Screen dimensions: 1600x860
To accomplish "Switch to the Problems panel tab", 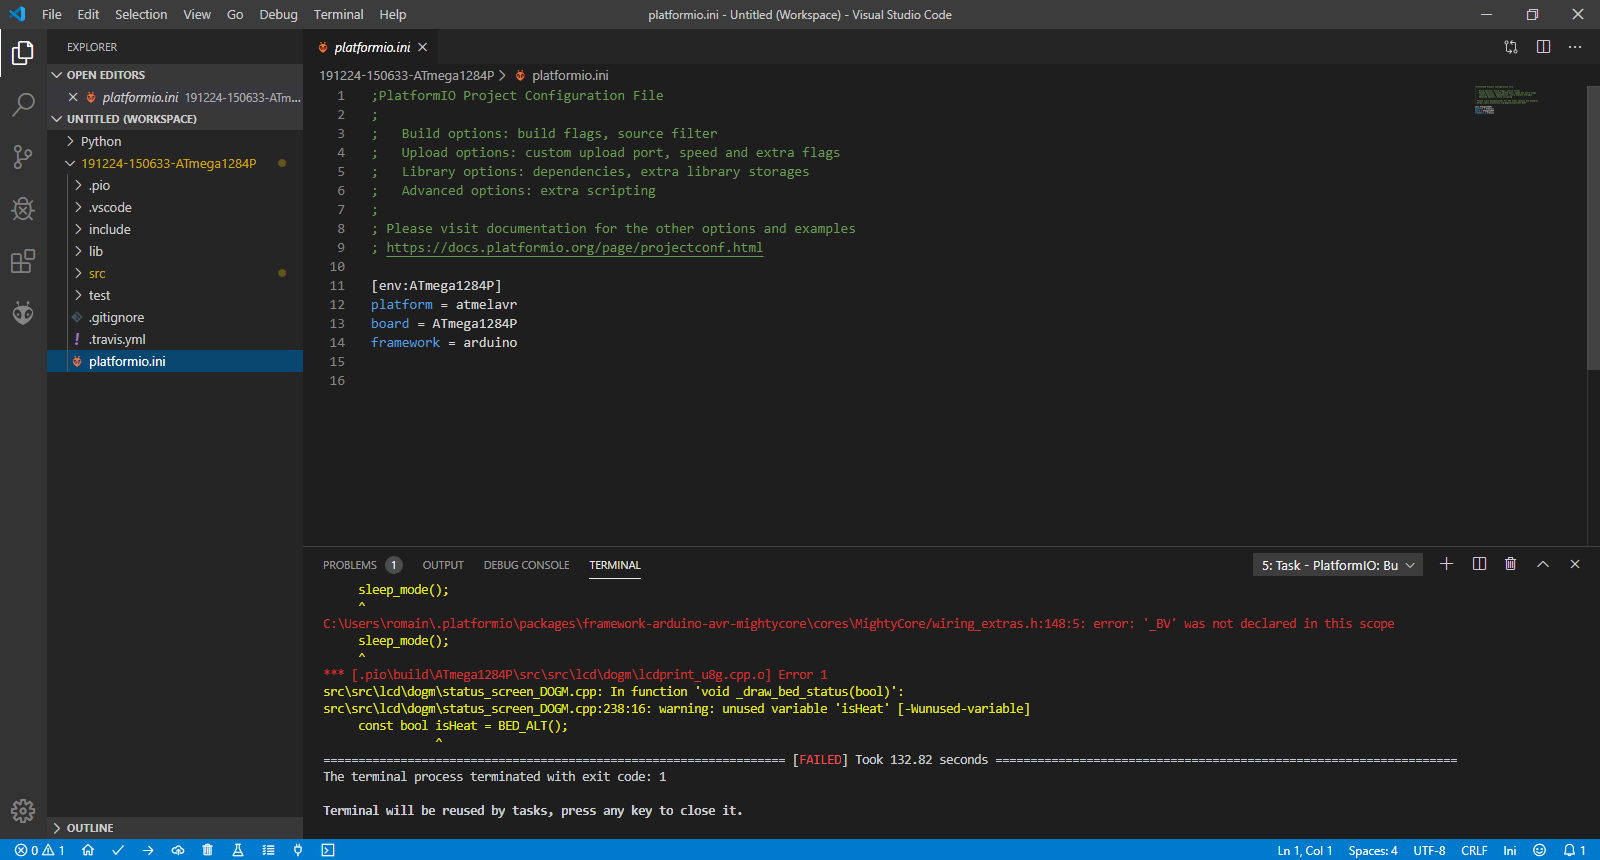I will click(361, 565).
